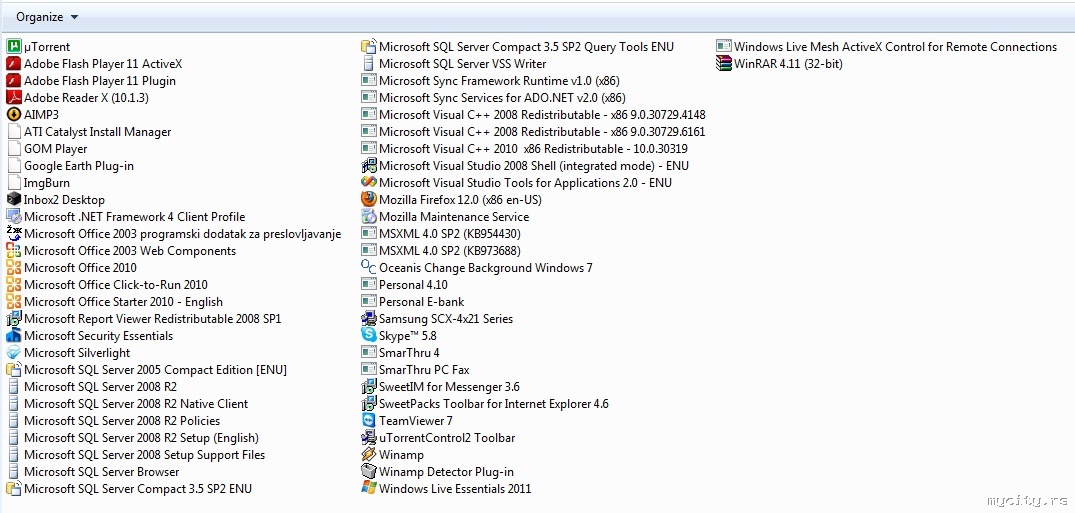Click the µTorrent green icon
The height and width of the screenshot is (513, 1075).
[x=14, y=47]
